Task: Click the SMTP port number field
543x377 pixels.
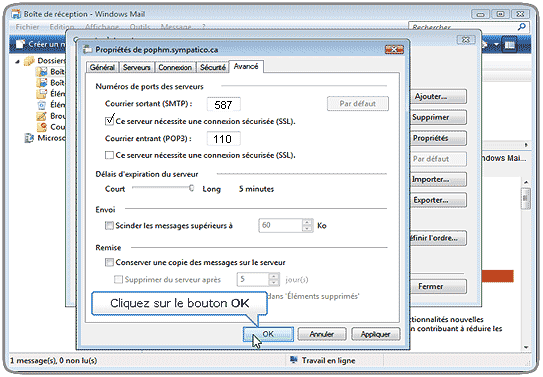Action: click(x=224, y=104)
